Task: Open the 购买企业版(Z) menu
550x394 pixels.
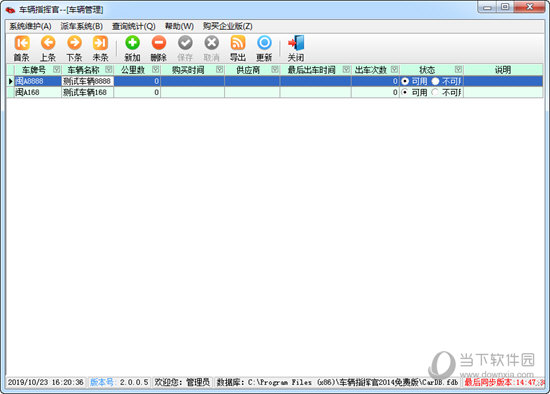Action: coord(228,26)
